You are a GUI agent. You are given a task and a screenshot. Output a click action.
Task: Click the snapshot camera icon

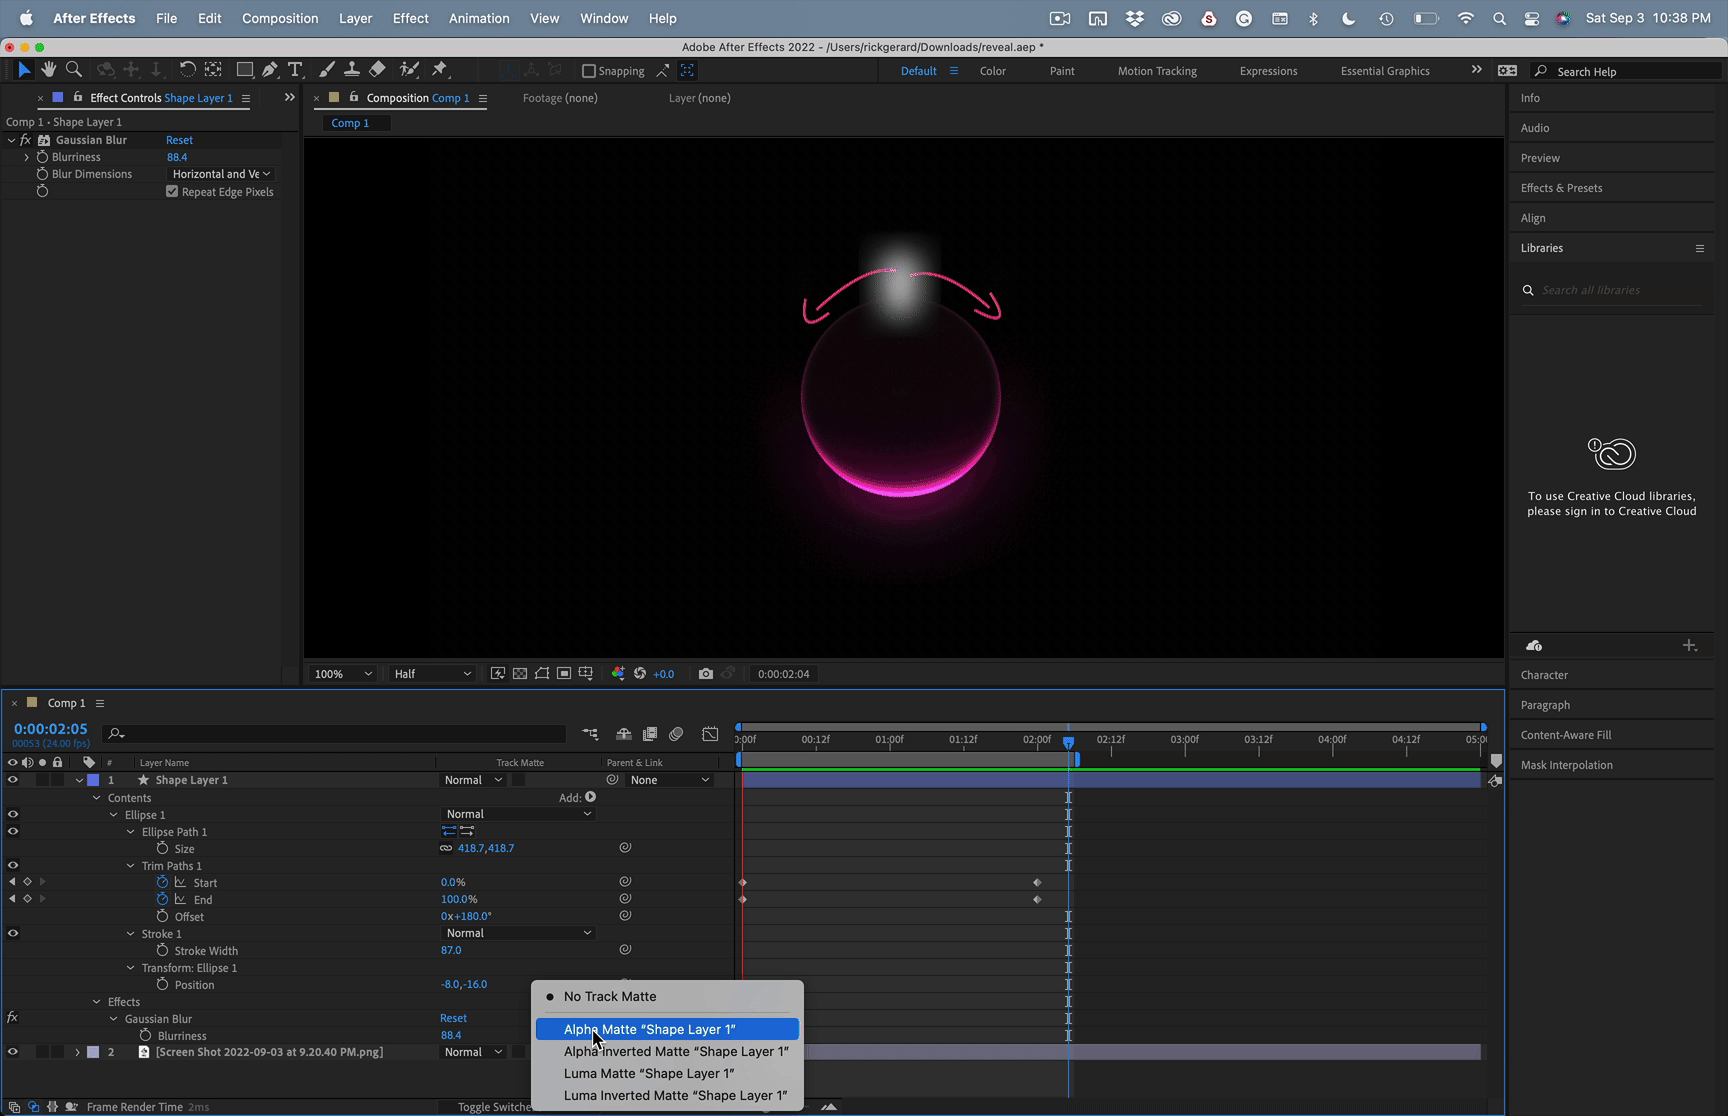coord(706,674)
